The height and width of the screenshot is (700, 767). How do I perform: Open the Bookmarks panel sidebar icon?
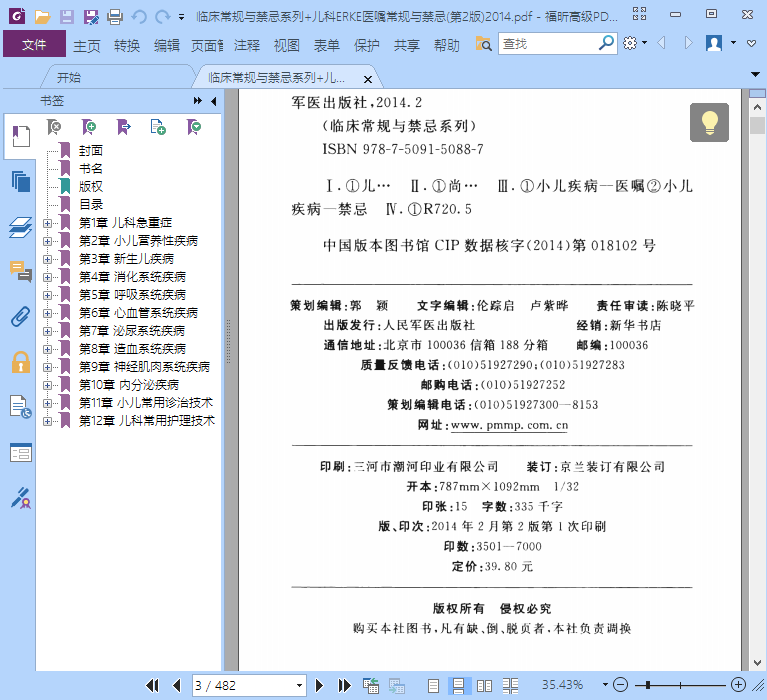[21, 136]
